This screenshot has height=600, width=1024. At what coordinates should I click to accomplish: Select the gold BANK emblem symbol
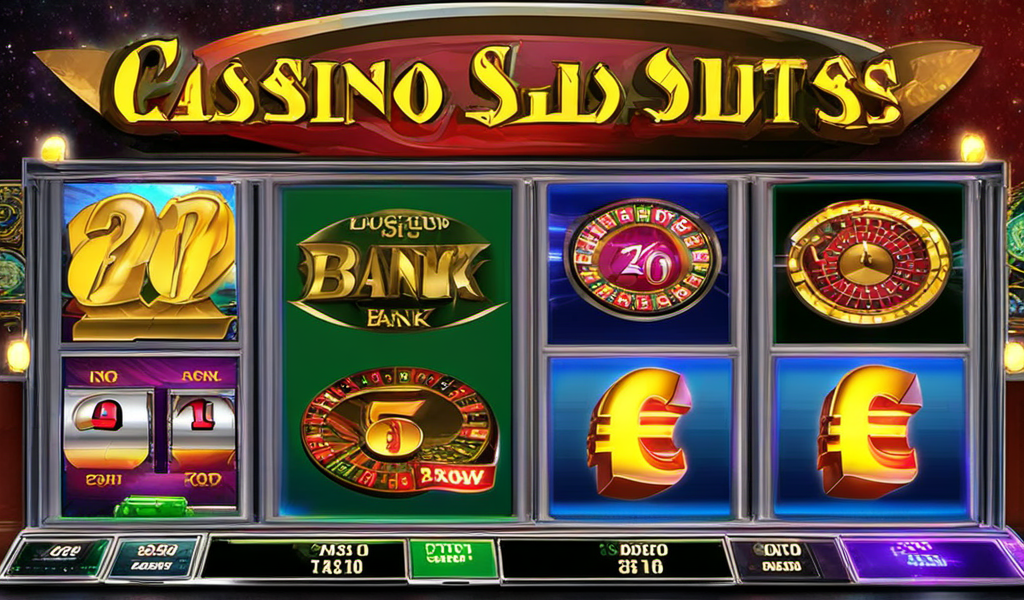pyautogui.click(x=396, y=270)
